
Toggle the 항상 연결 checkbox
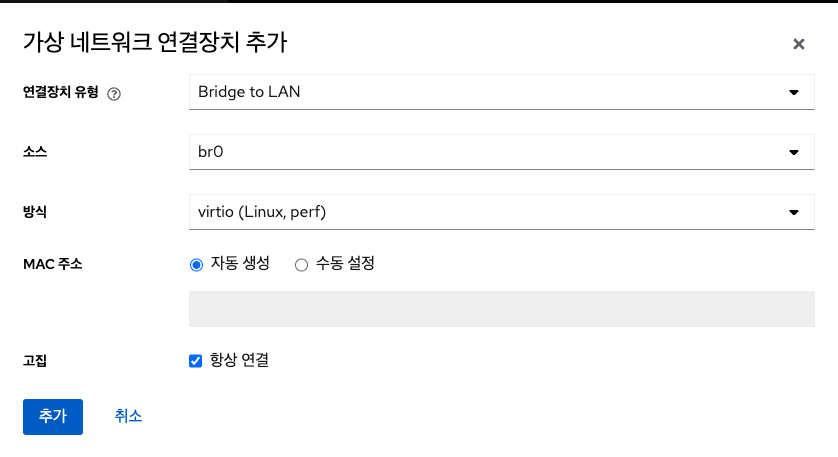pos(196,361)
